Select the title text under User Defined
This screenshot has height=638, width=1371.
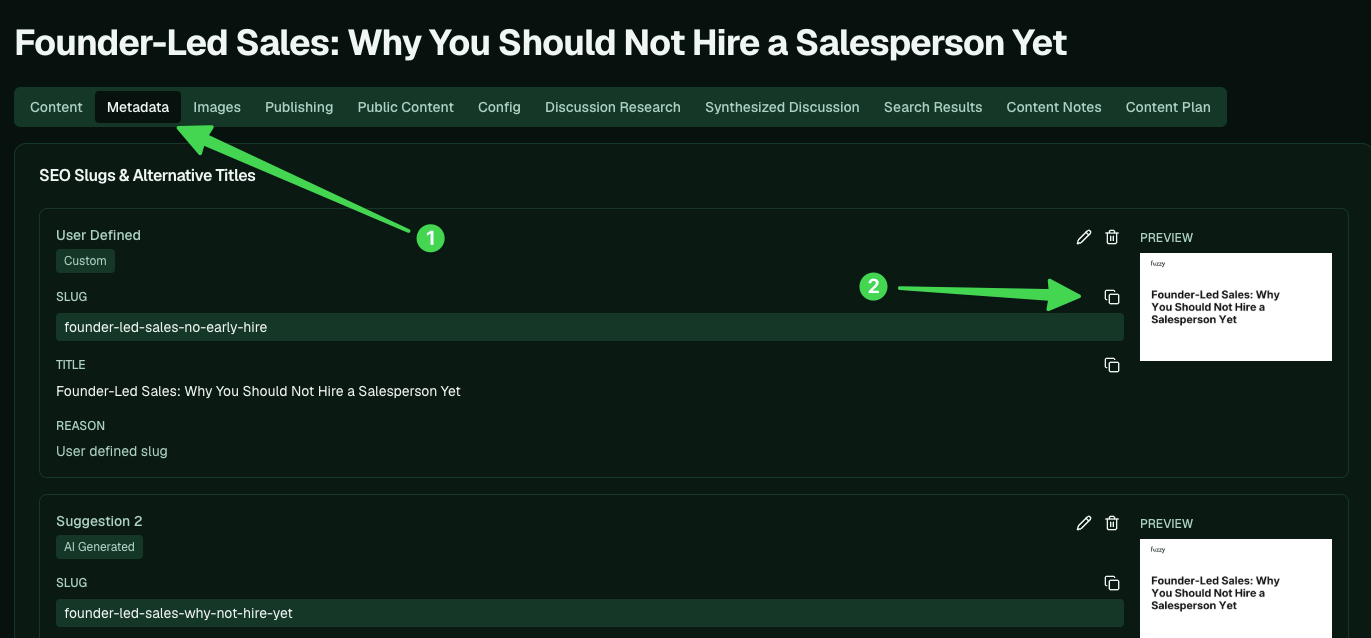[258, 391]
